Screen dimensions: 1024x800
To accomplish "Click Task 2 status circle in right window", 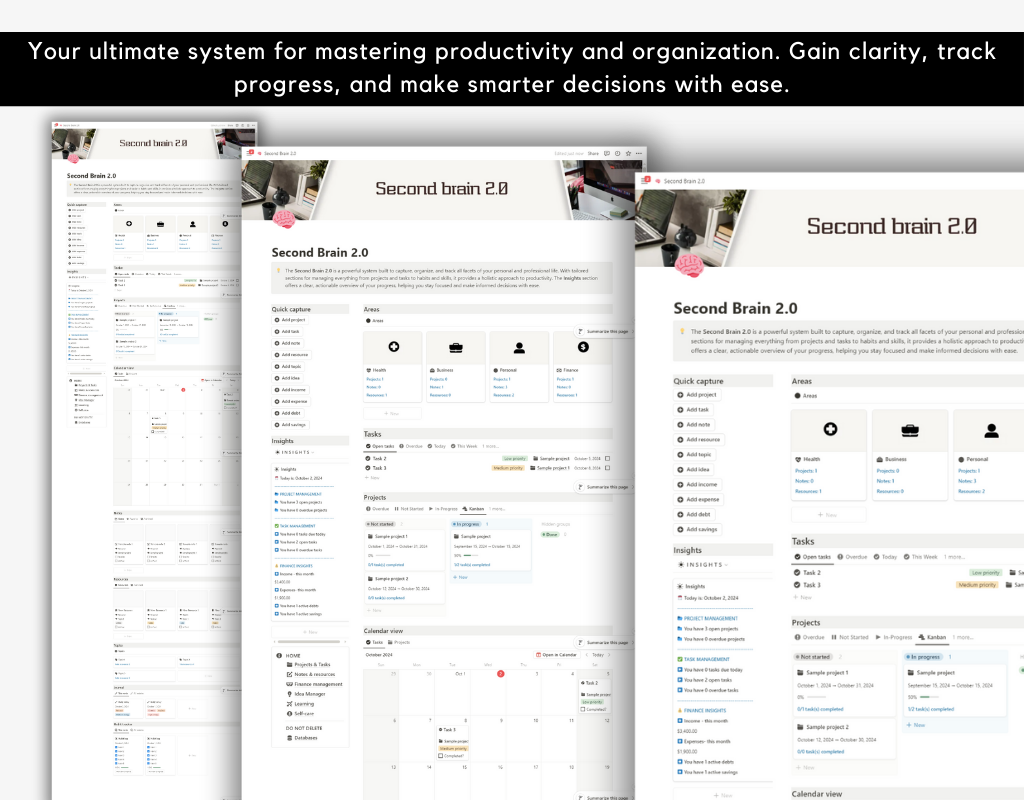I will pyautogui.click(x=797, y=572).
